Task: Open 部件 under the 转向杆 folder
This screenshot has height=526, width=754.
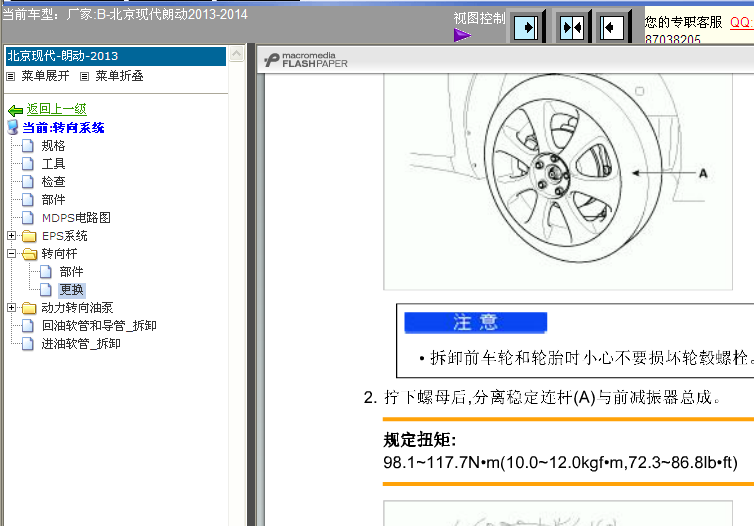Action: click(71, 272)
